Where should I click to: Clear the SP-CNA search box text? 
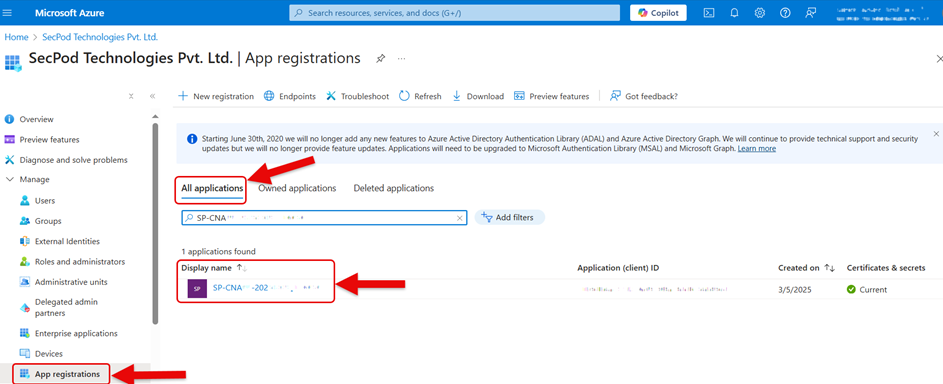pos(460,218)
